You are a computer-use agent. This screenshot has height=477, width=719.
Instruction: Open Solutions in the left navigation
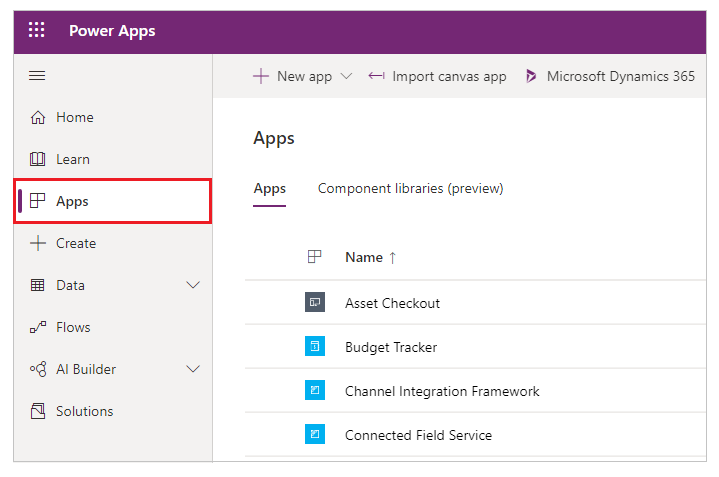113,411
